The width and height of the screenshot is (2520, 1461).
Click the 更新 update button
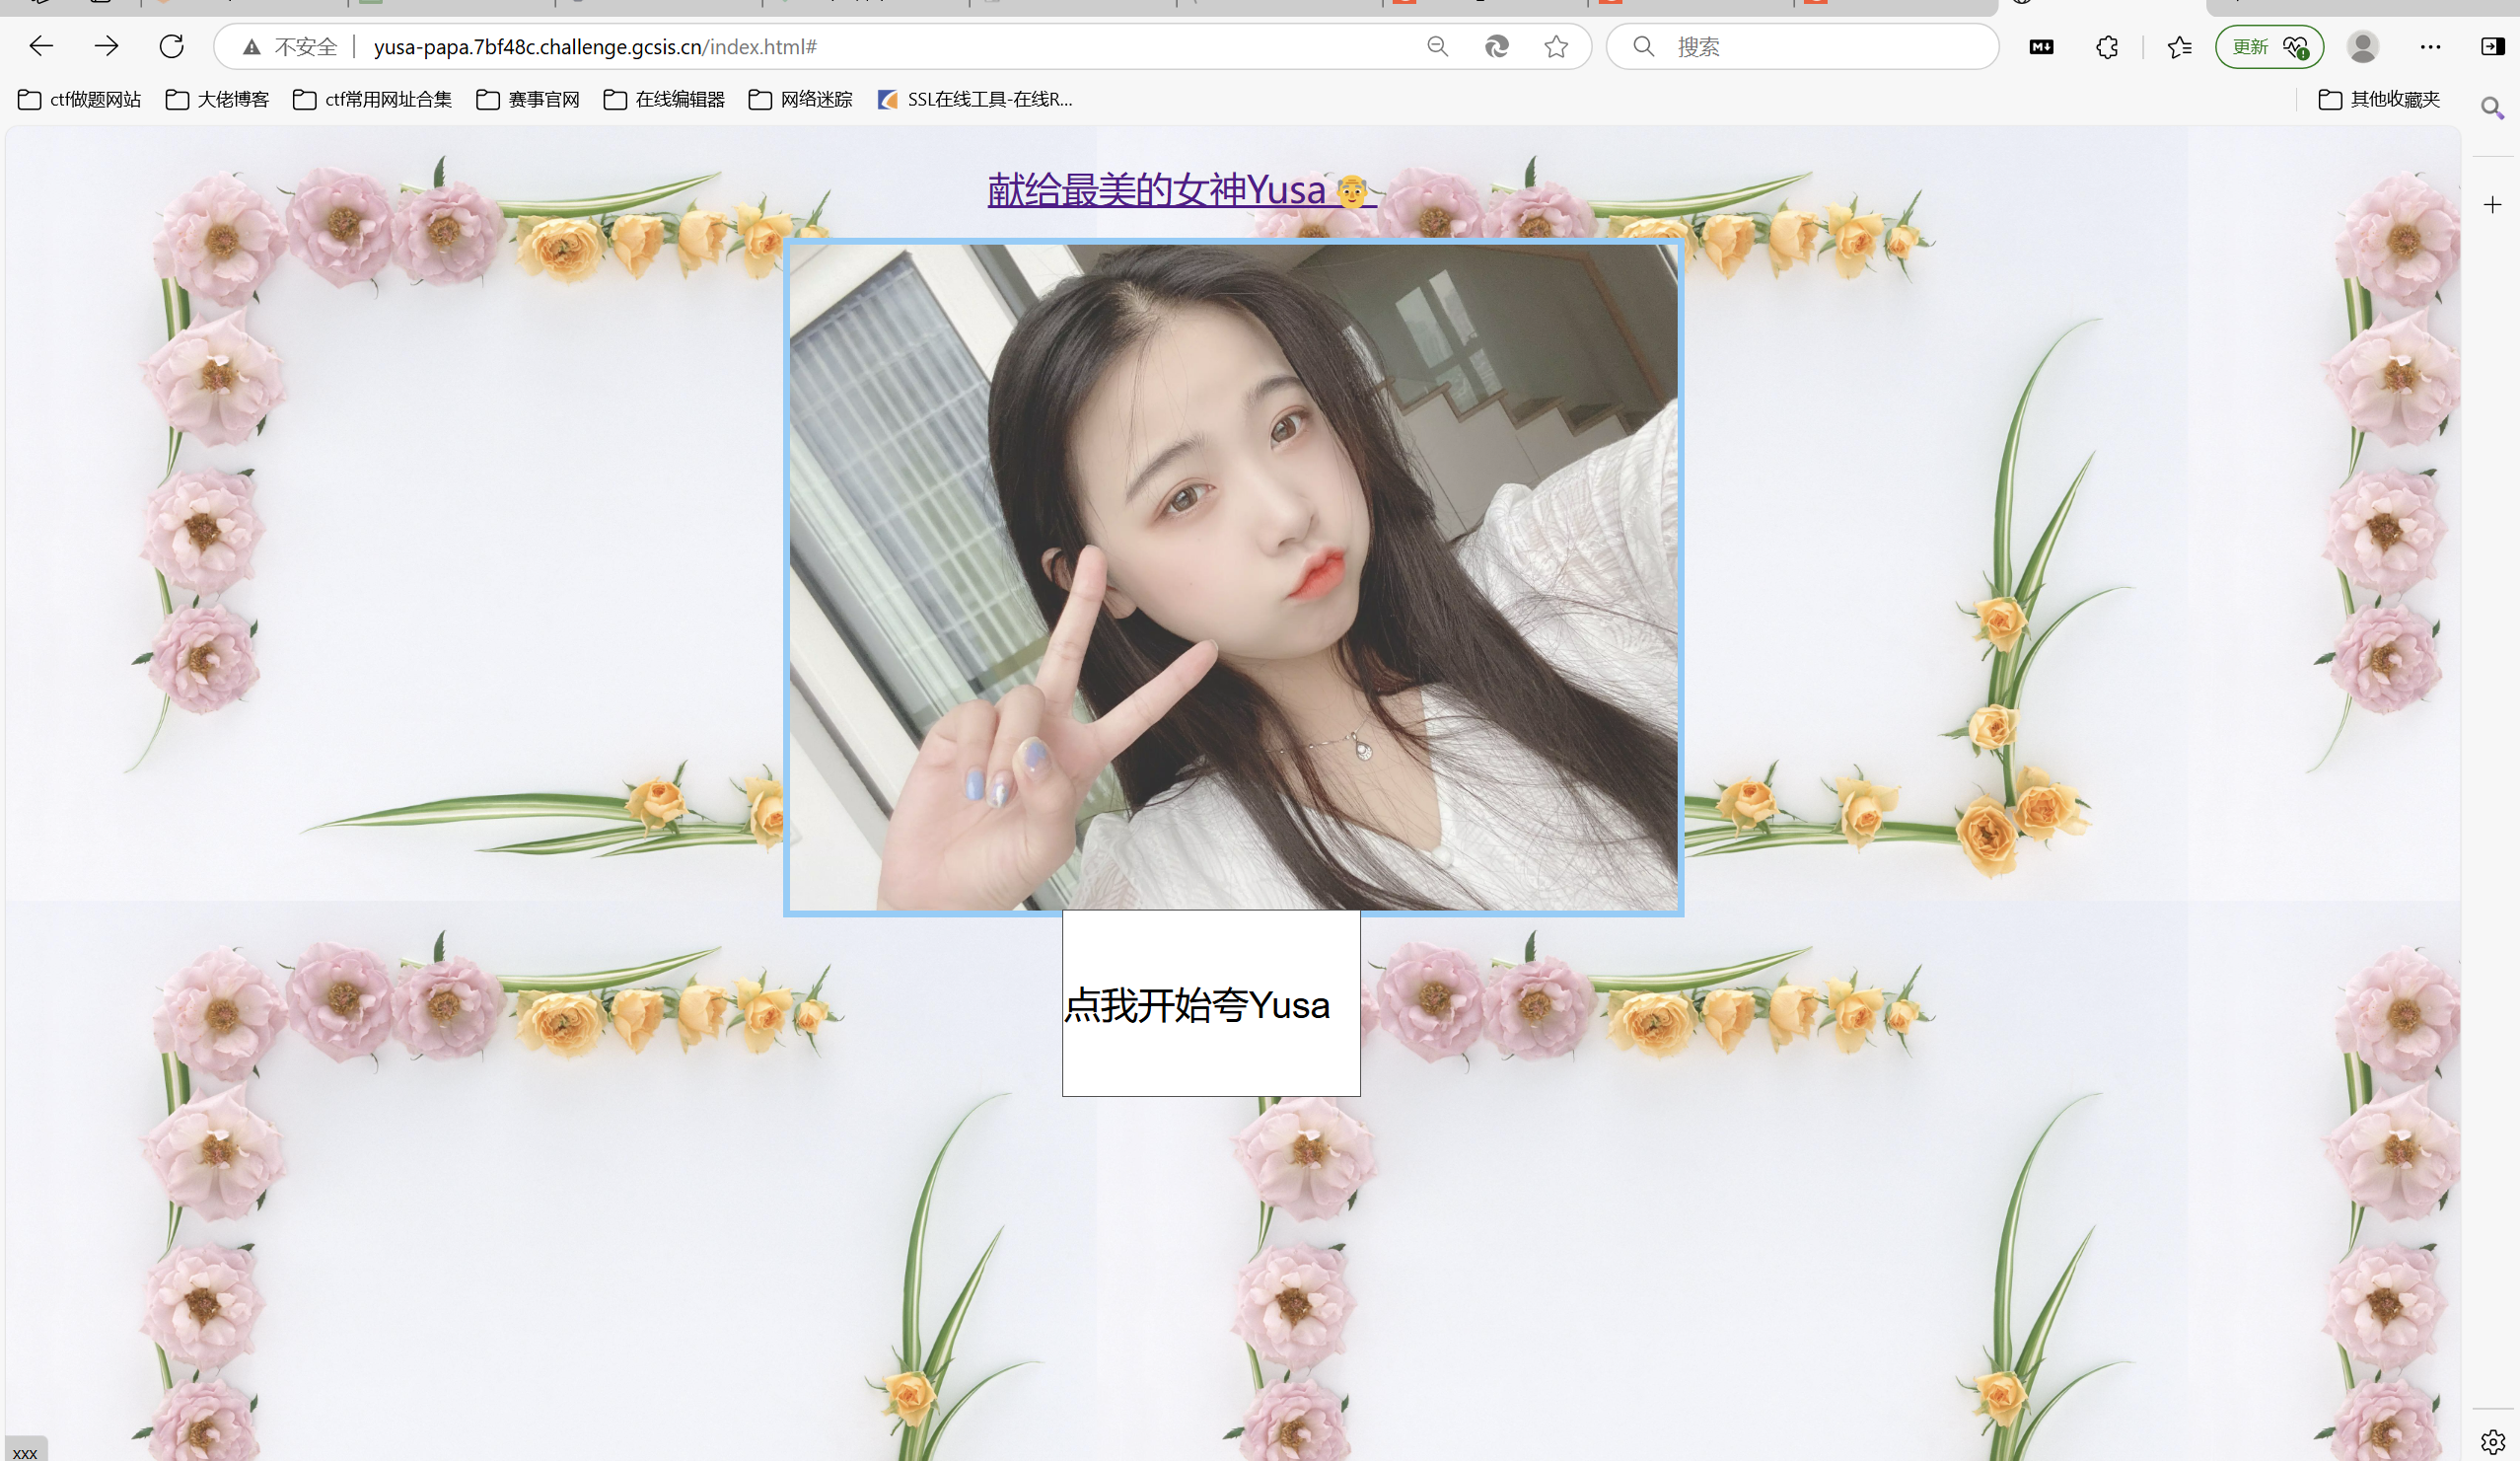coord(2269,46)
